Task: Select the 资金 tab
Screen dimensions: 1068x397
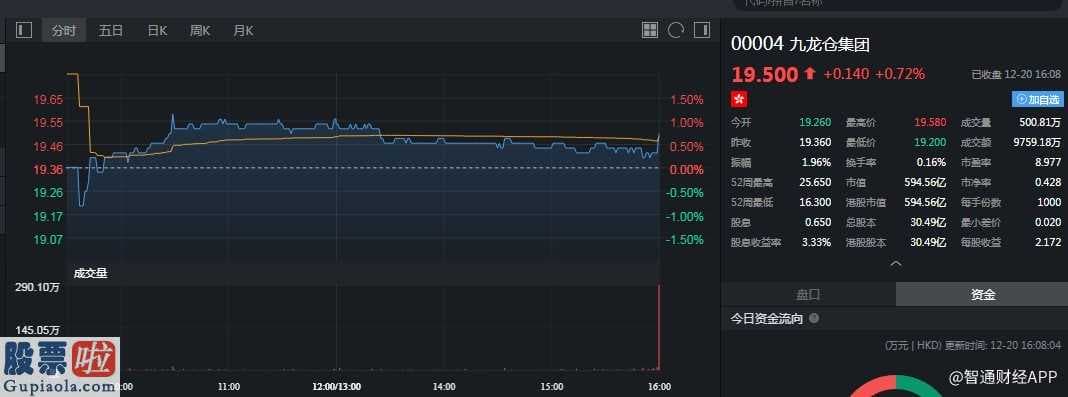Action: pos(981,294)
